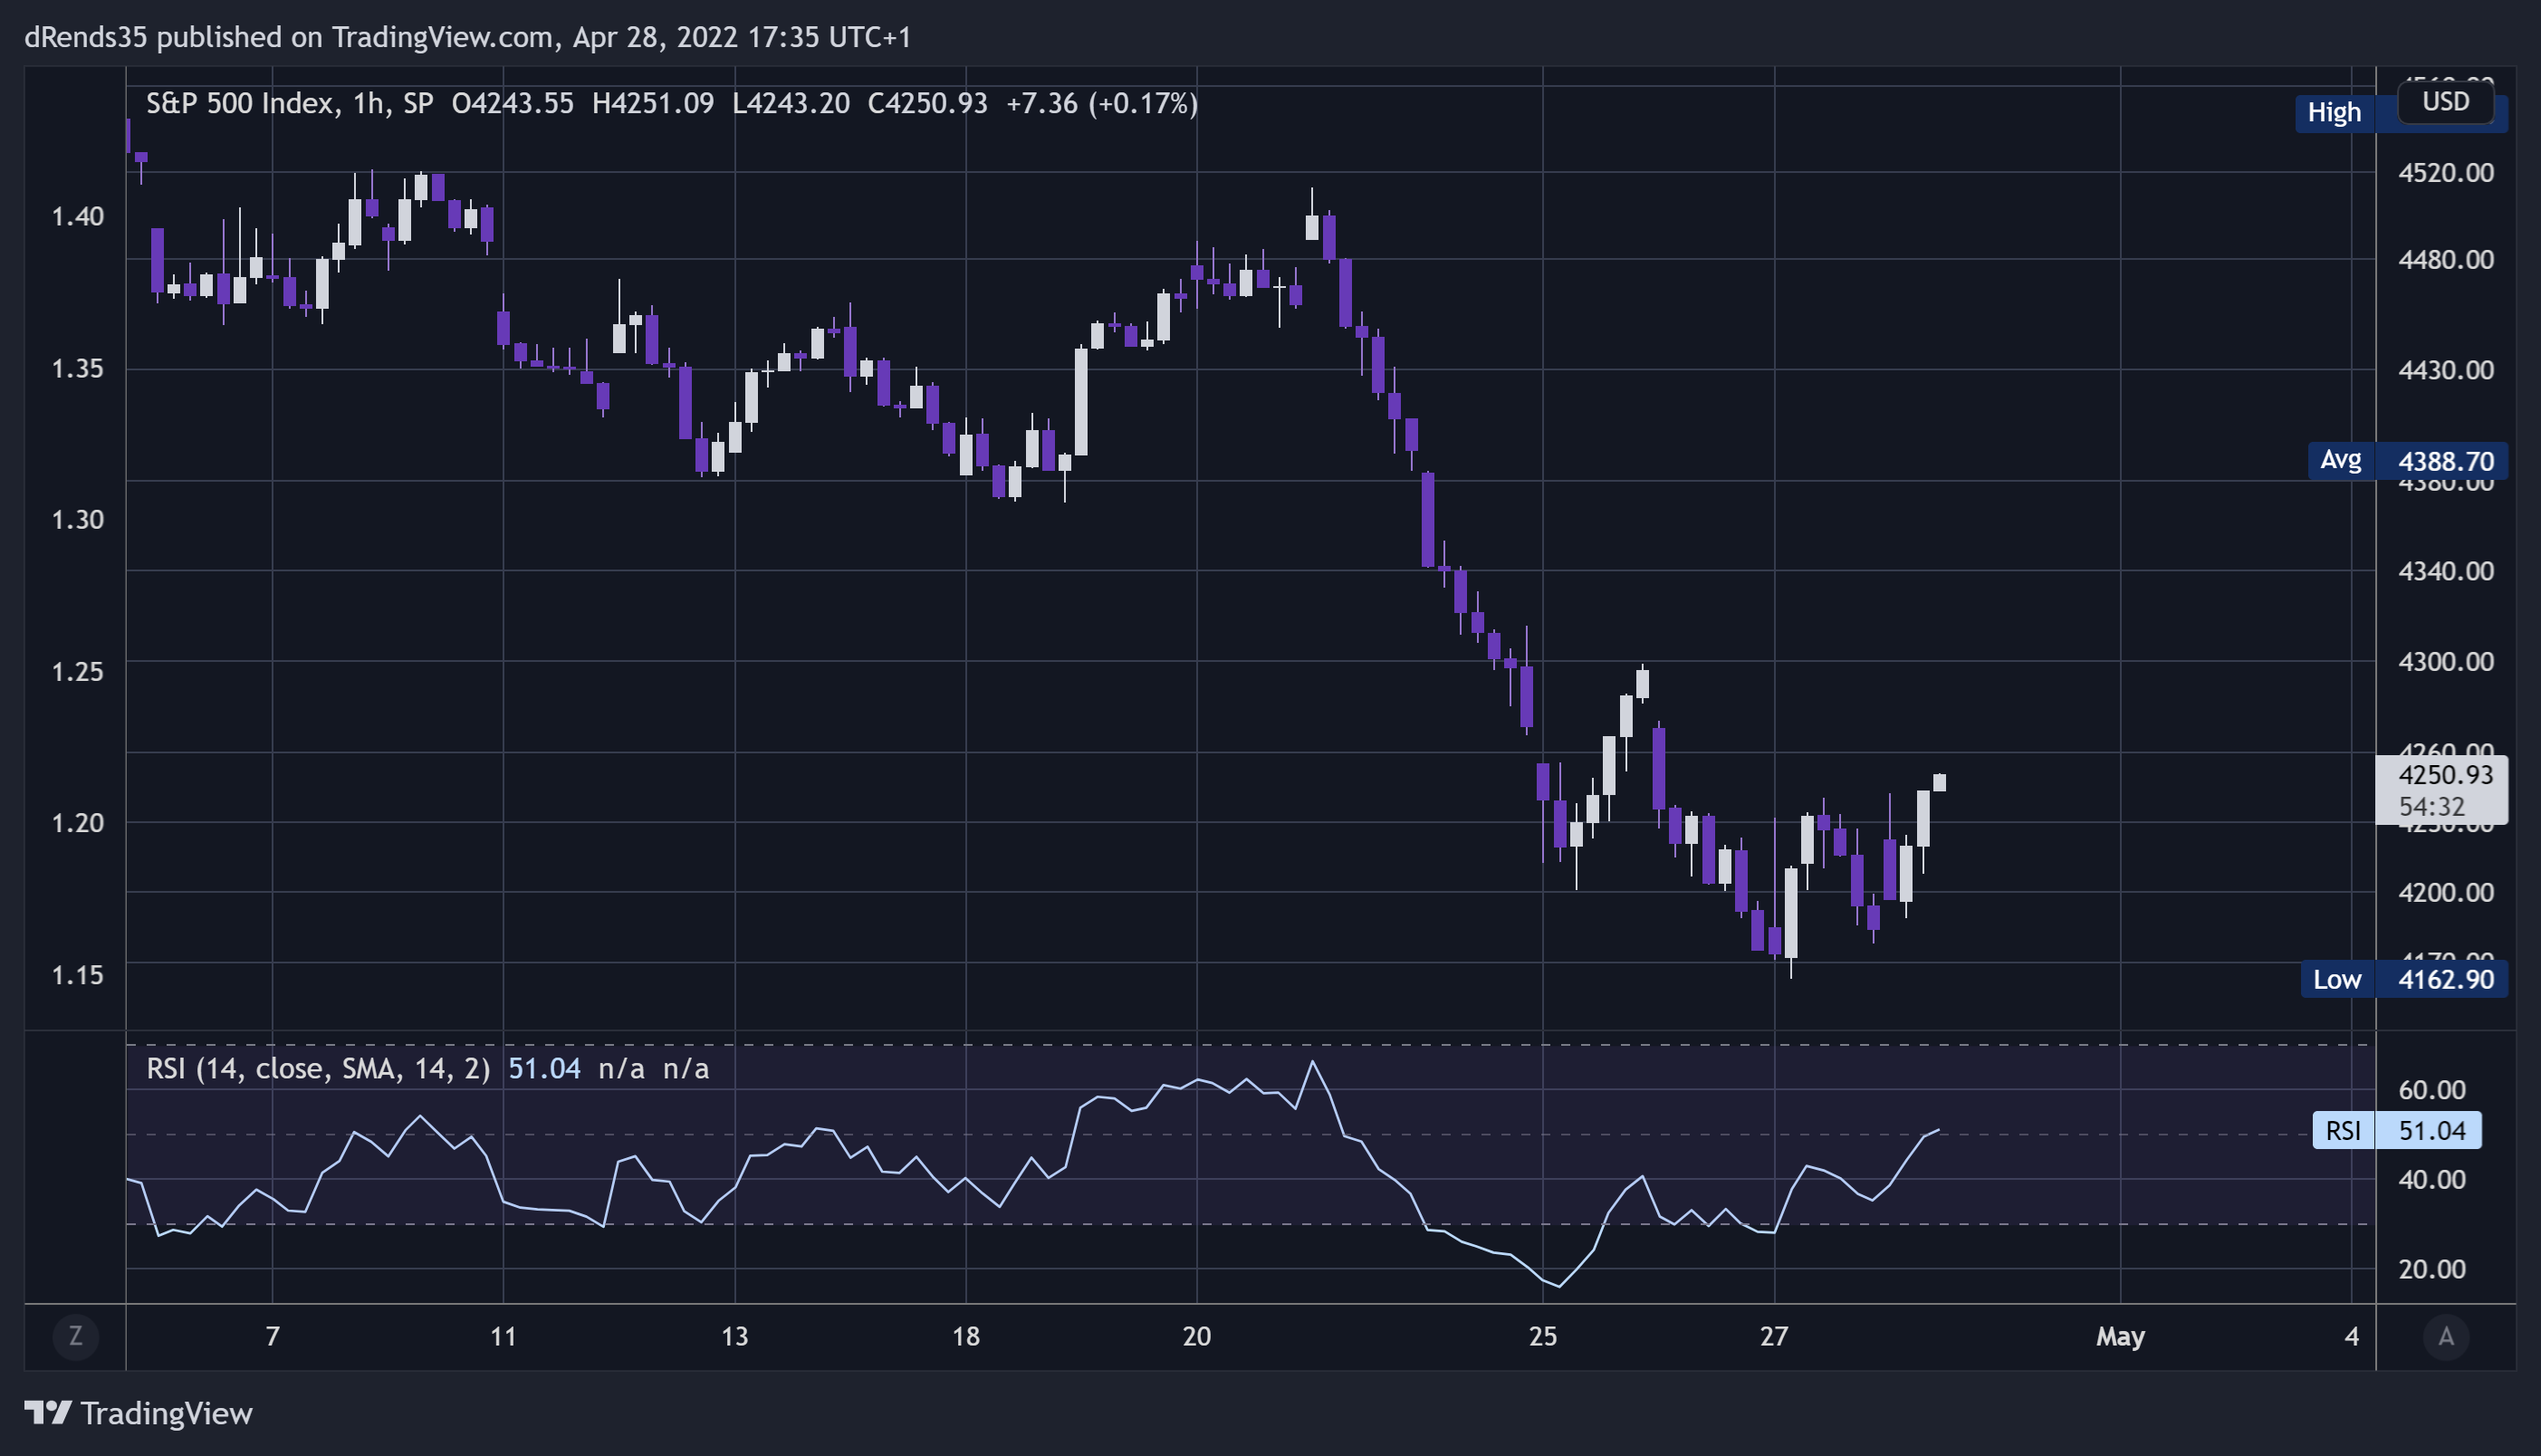Toggle the A auto-scale button

(2446, 1336)
